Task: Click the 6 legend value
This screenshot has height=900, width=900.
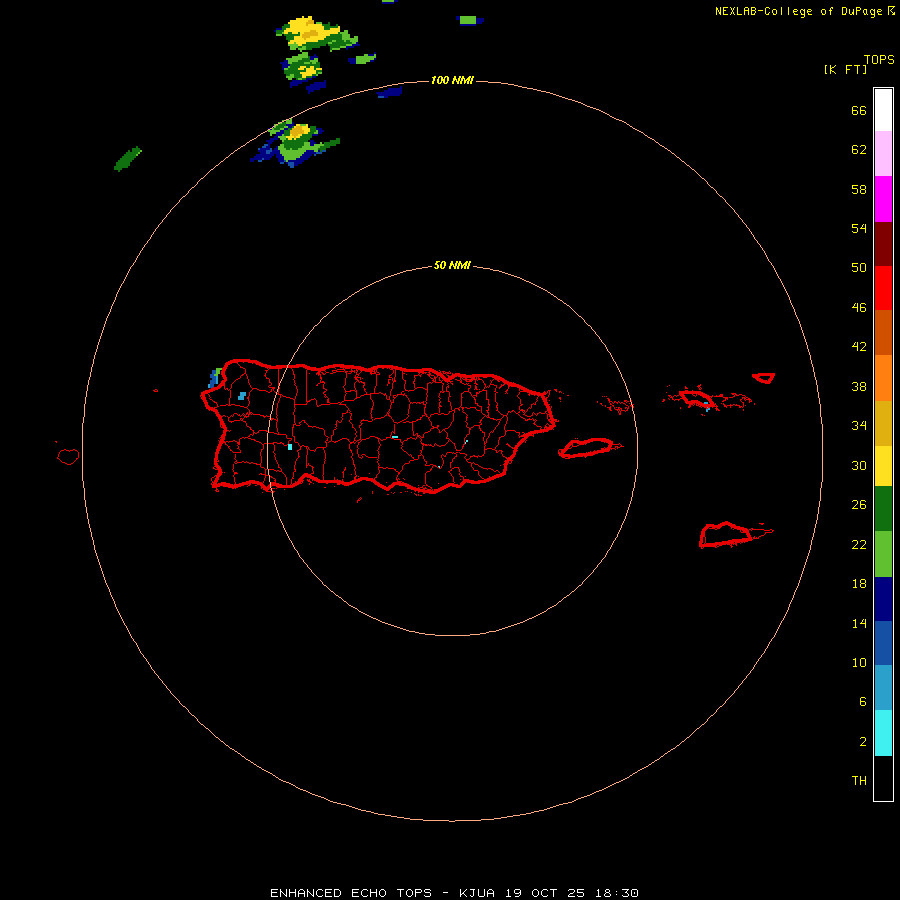Action: coord(863,702)
